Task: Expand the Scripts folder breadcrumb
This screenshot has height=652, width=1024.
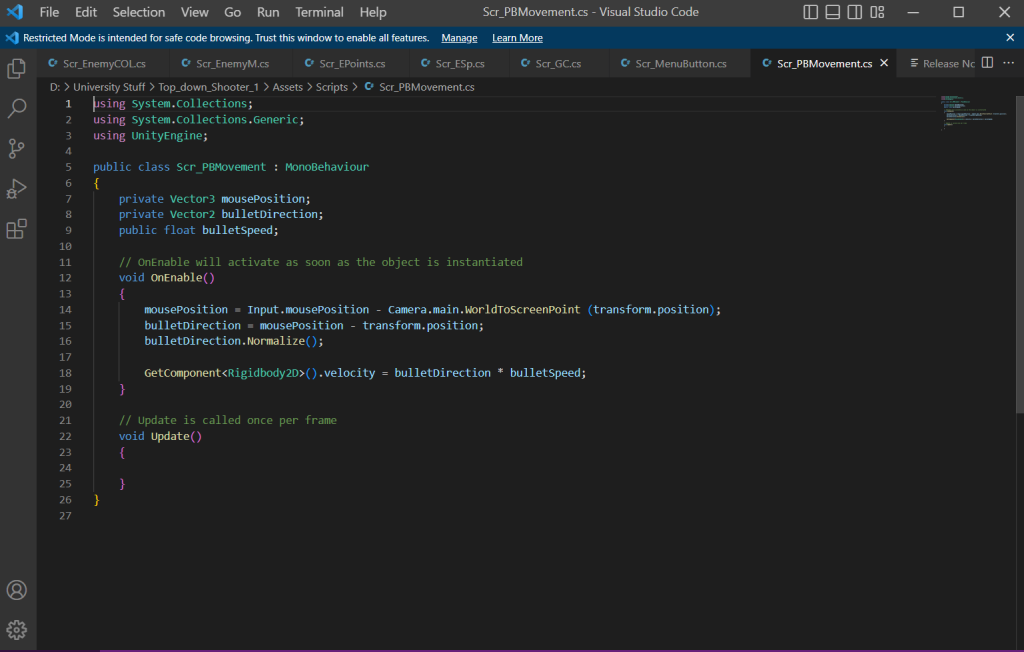Action: [331, 87]
